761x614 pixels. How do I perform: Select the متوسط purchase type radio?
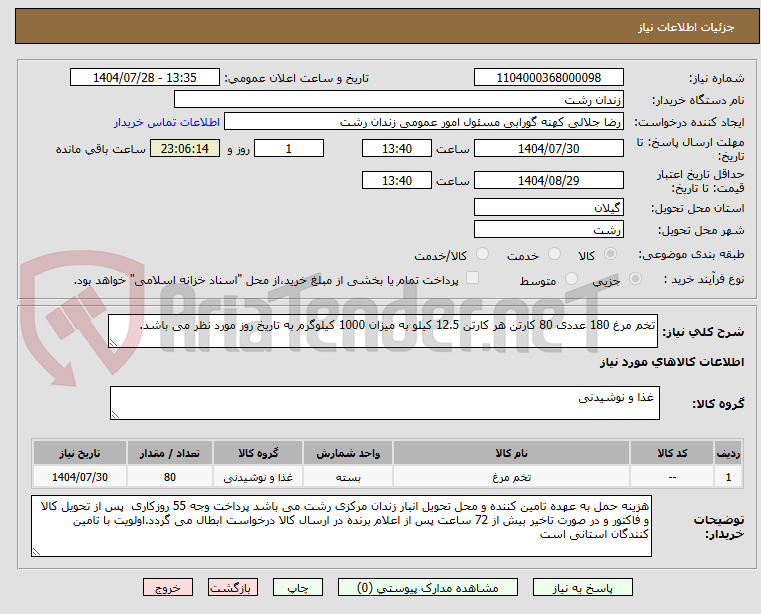[x=571, y=279]
